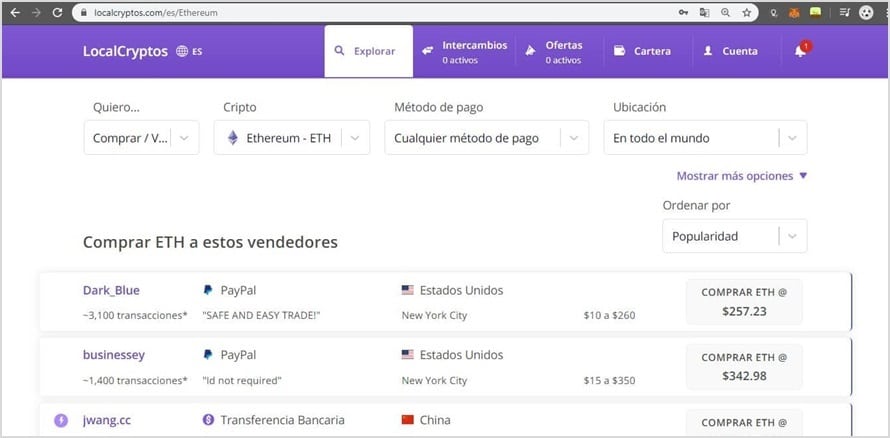Open seller jwang.cc profile

pos(107,420)
